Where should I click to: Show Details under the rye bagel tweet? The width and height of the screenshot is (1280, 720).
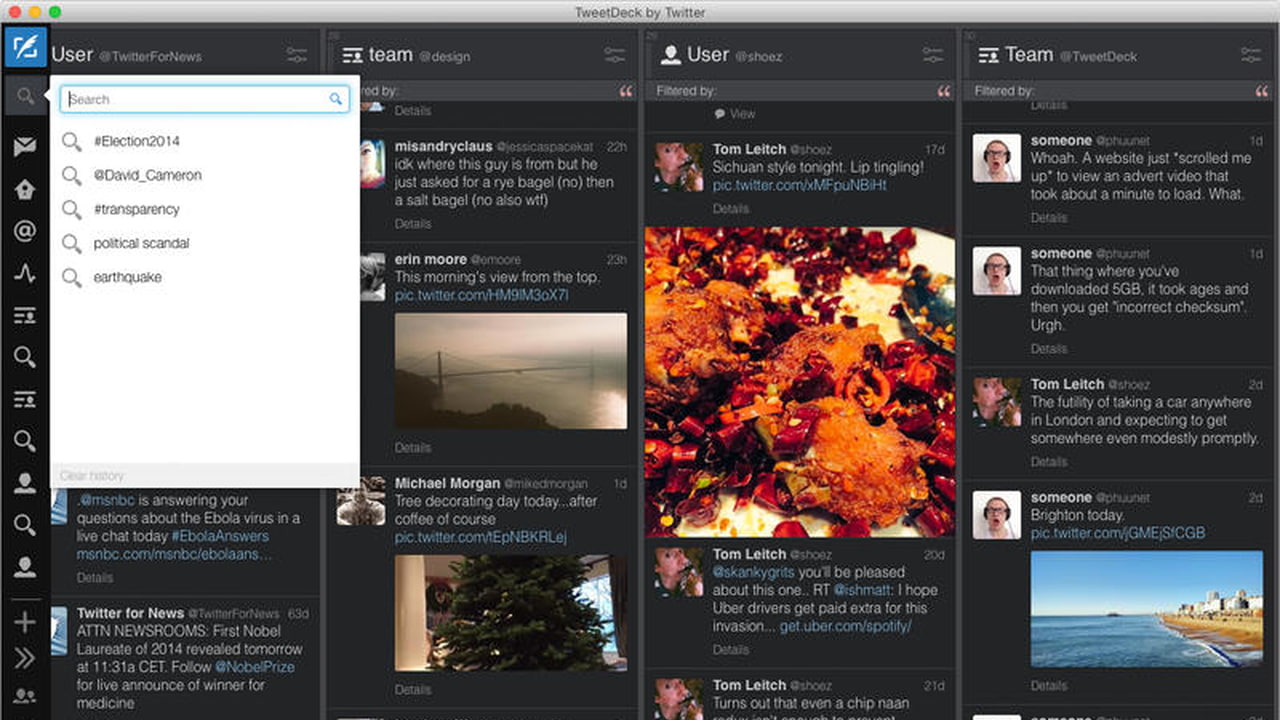(x=413, y=224)
